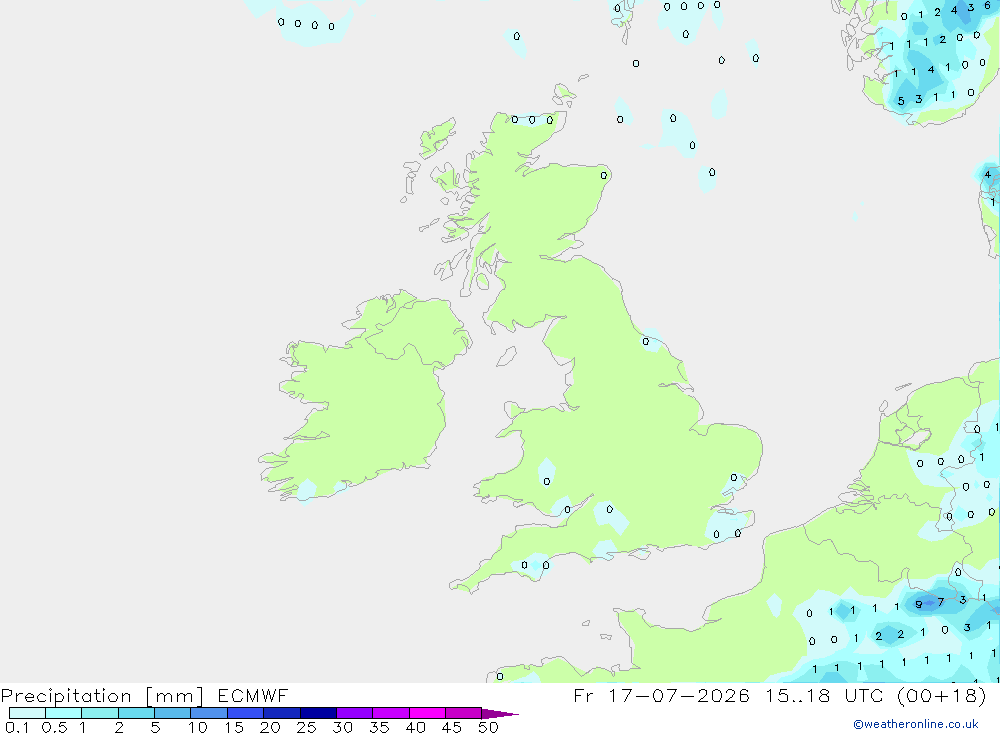Image resolution: width=1000 pixels, height=733 pixels.
Task: Pick the 0.5–1 mm legend color swatch
Action: click(64, 713)
